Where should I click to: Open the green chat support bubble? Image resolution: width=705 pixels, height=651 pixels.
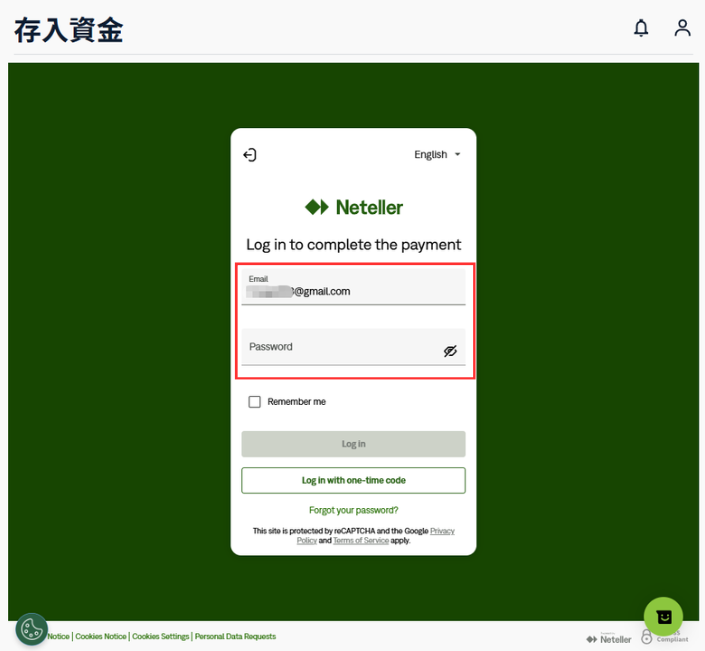point(663,617)
